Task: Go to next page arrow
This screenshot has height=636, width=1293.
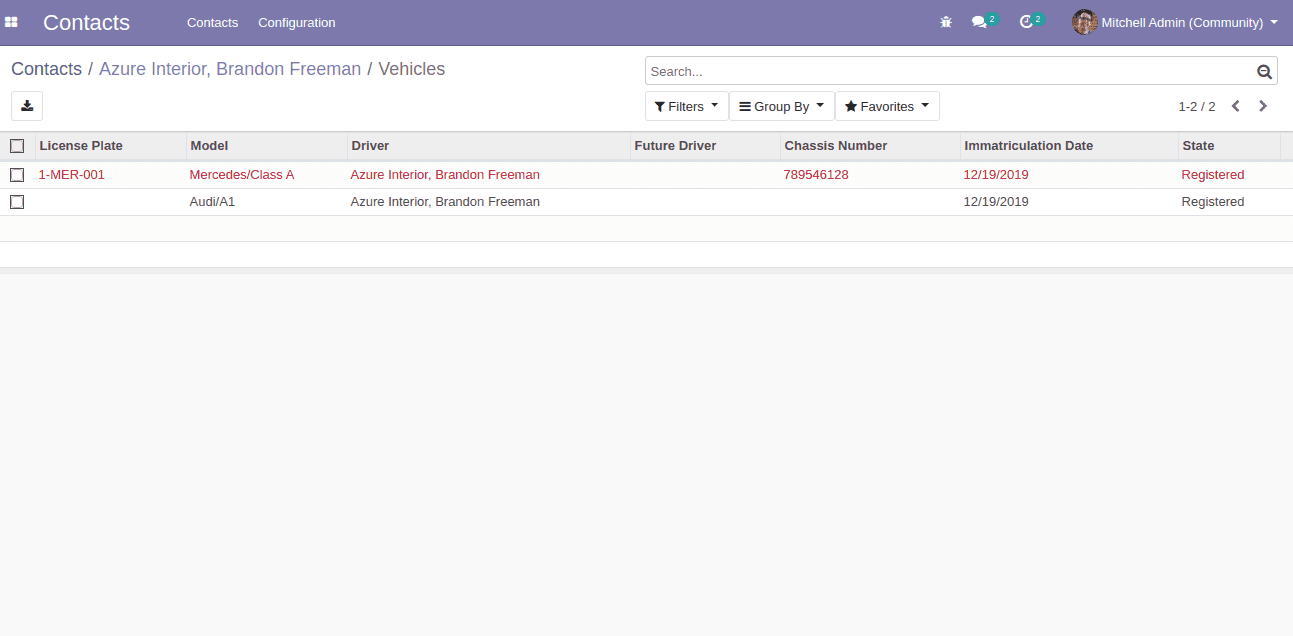Action: coord(1263,106)
